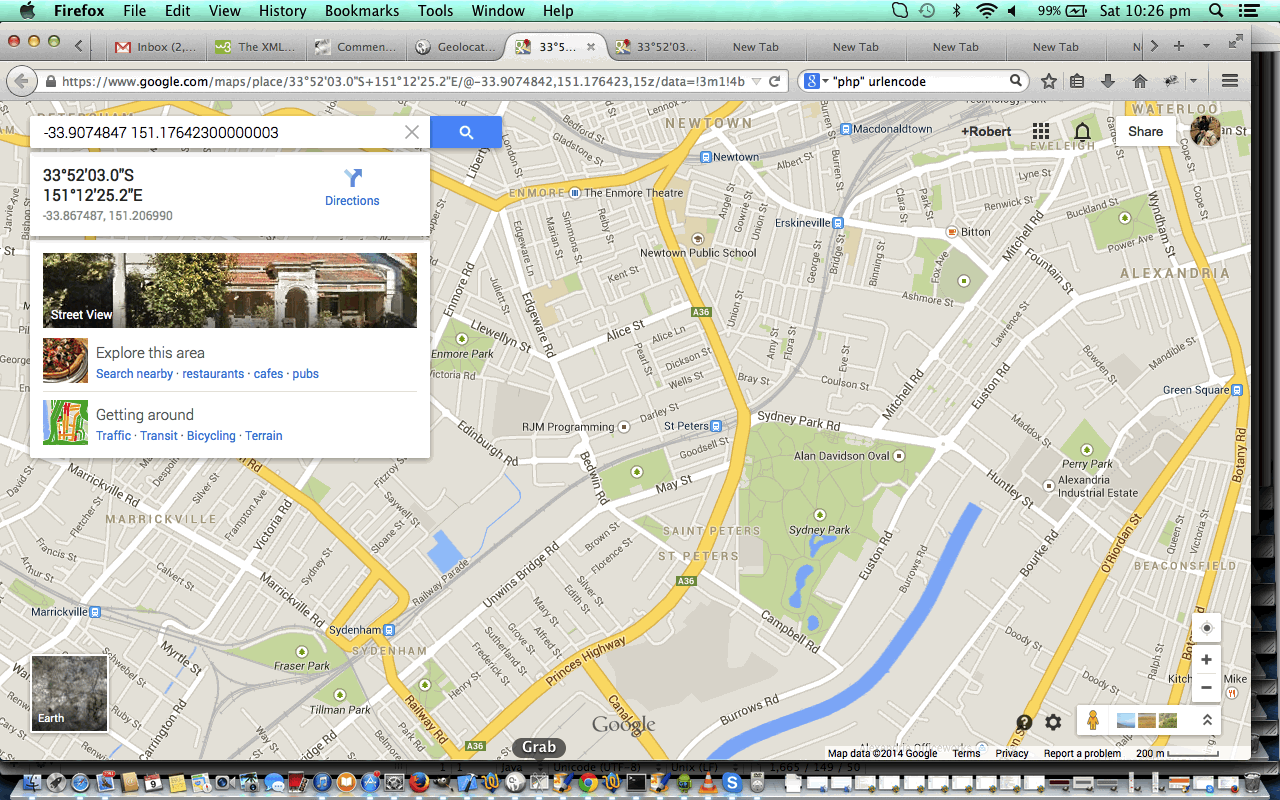Open the Tools menu
This screenshot has height=800, width=1280.
click(435, 11)
